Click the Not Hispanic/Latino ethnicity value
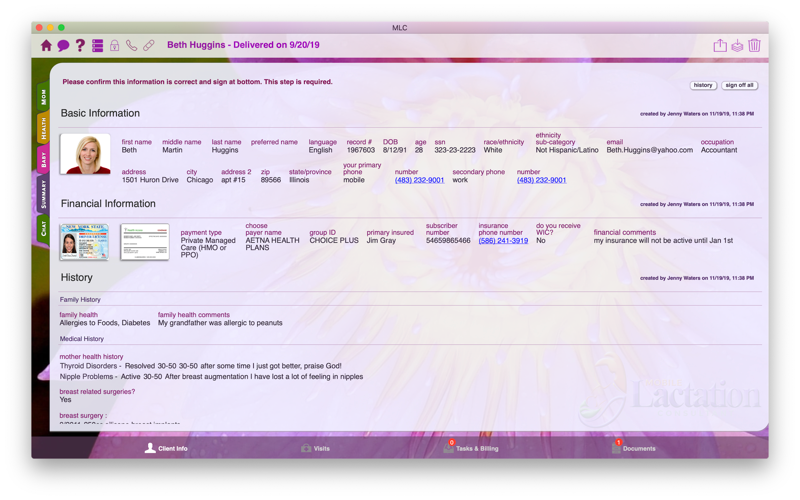The image size is (800, 500). tap(567, 150)
